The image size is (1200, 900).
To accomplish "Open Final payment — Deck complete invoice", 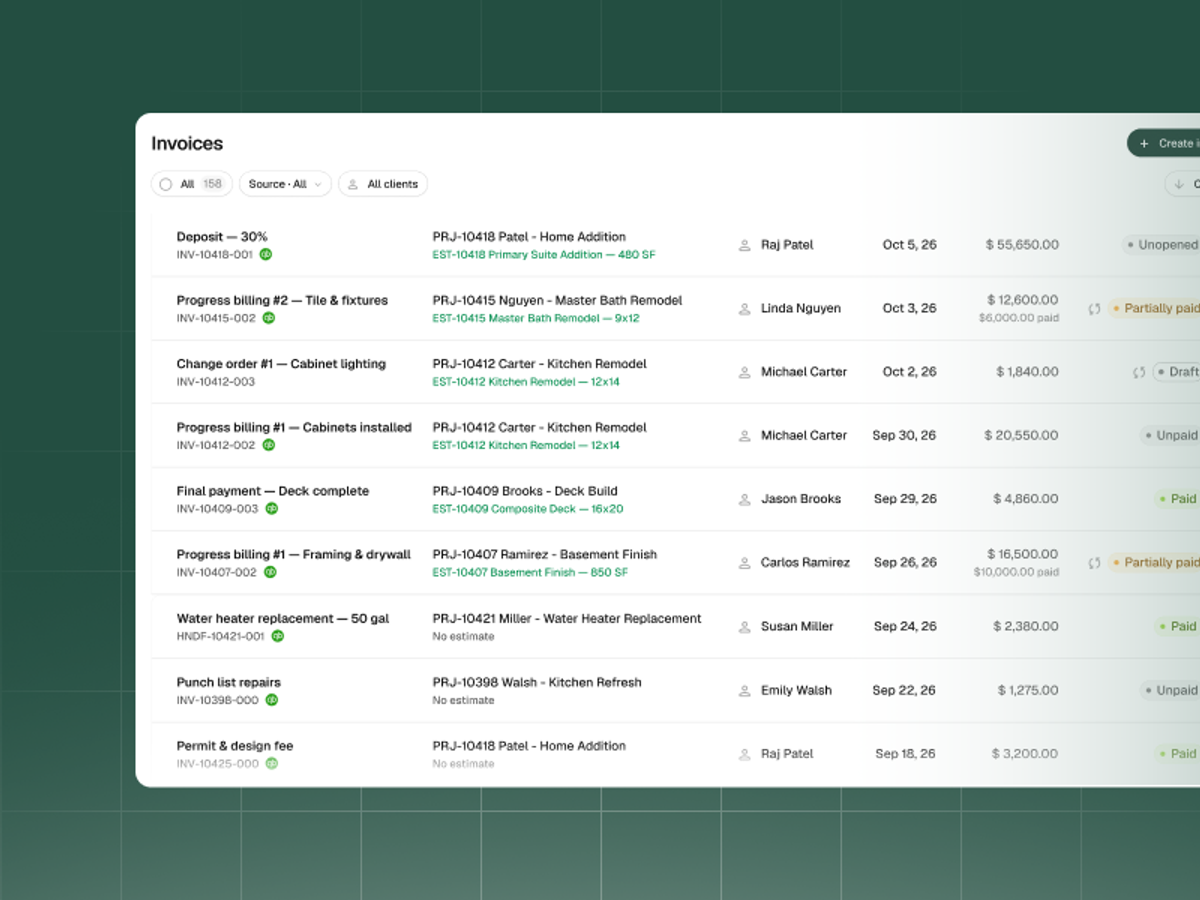I will pos(273,491).
